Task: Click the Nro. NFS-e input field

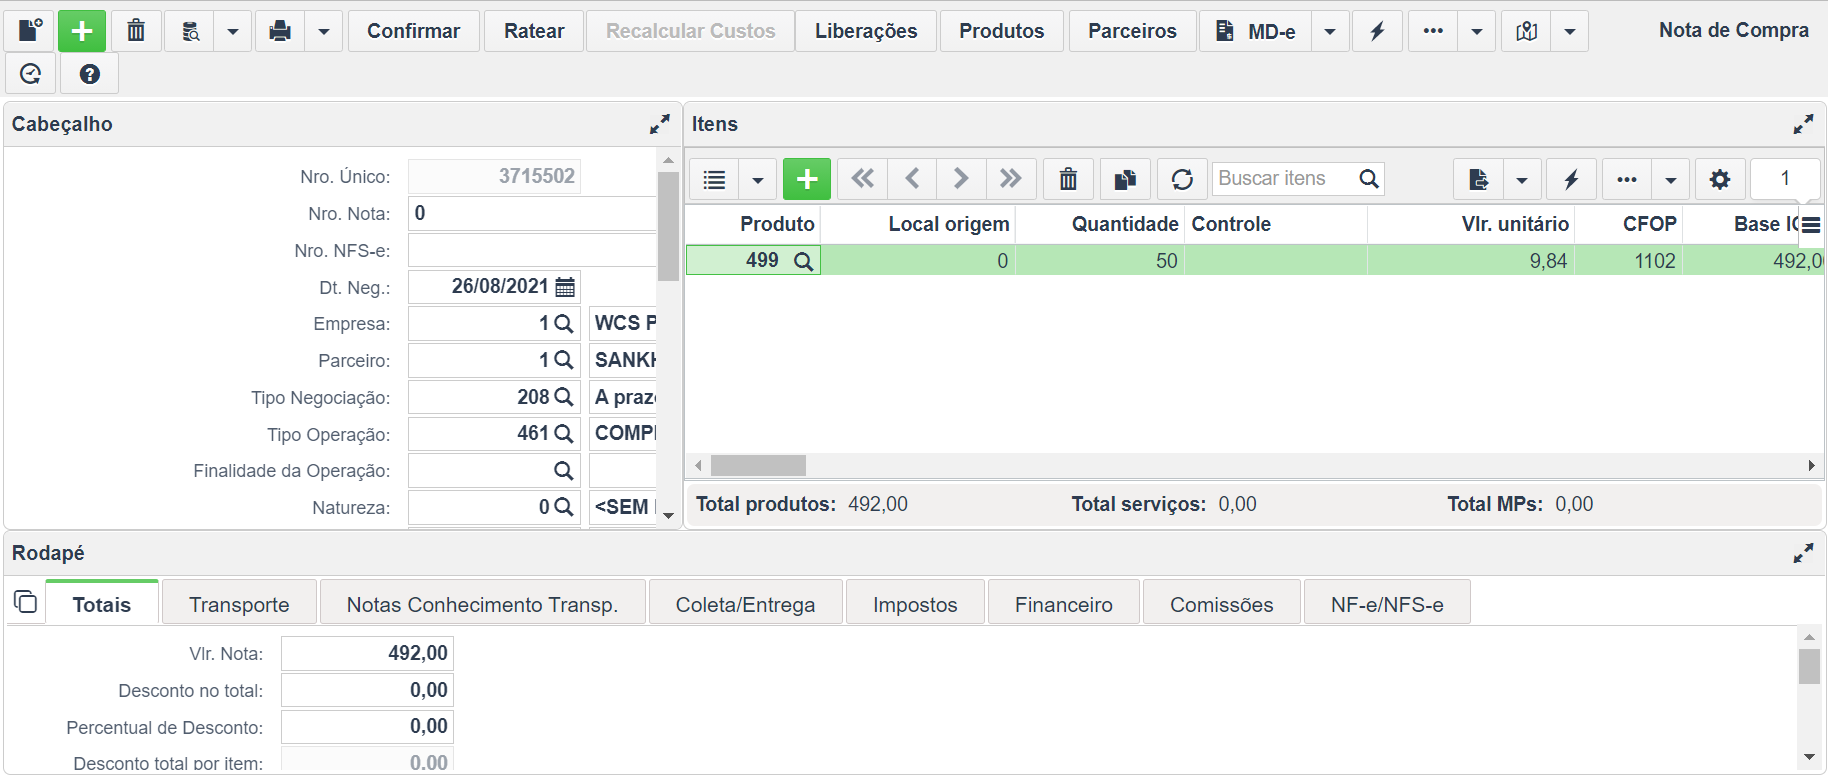Action: point(532,250)
